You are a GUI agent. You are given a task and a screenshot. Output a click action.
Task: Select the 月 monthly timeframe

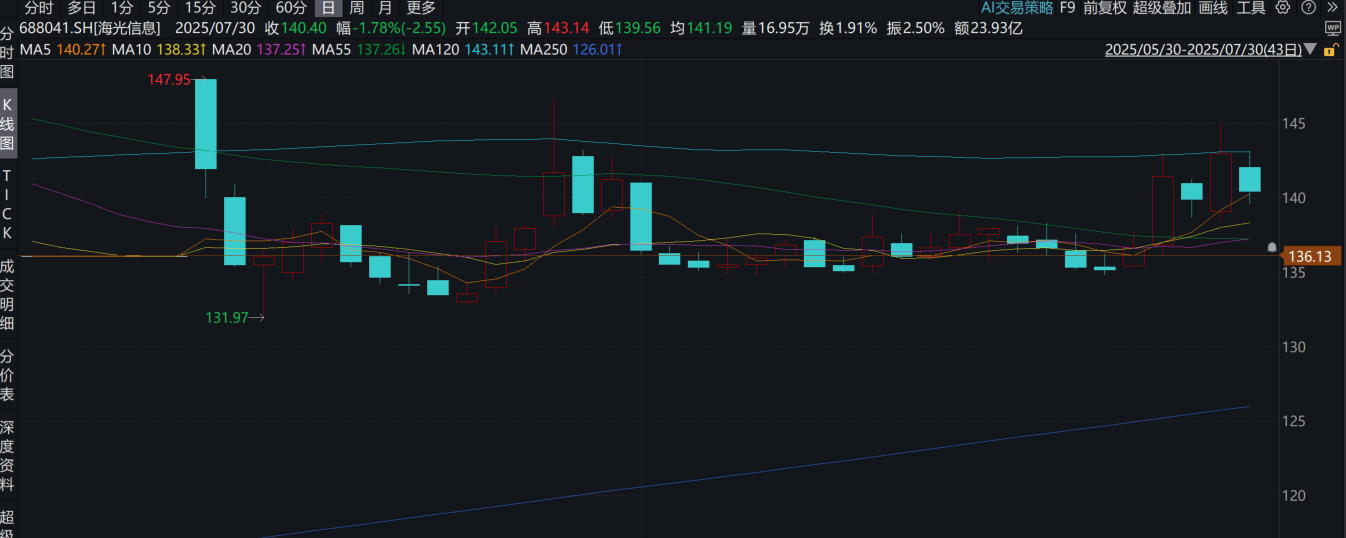click(x=385, y=8)
